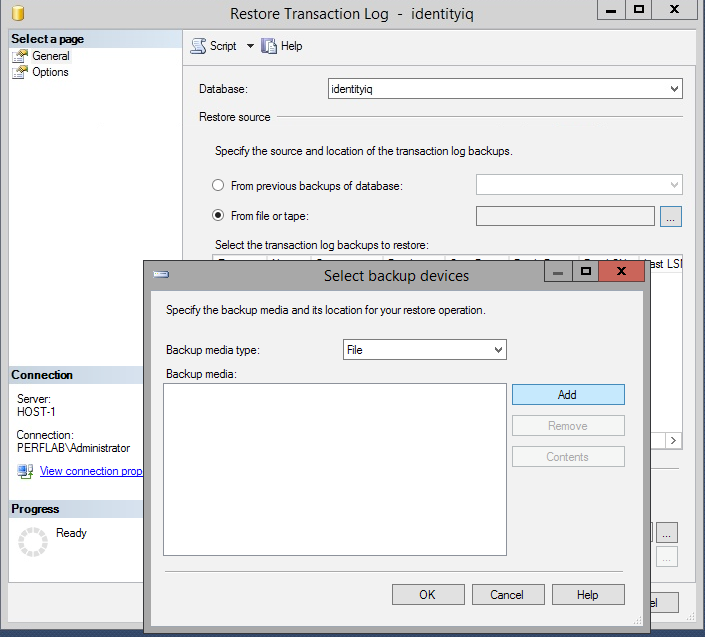Select the General page
Screen dimensions: 705x637
click(50, 56)
